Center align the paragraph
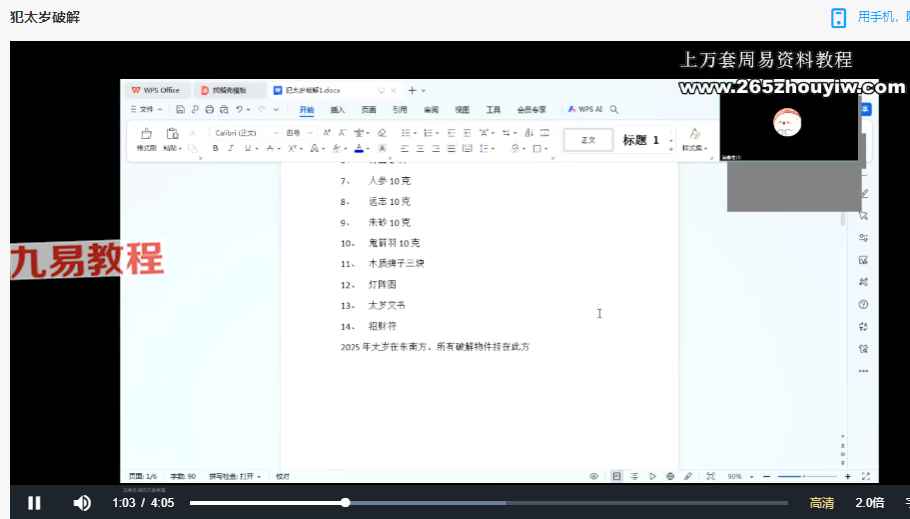The image size is (910, 519). point(420,149)
